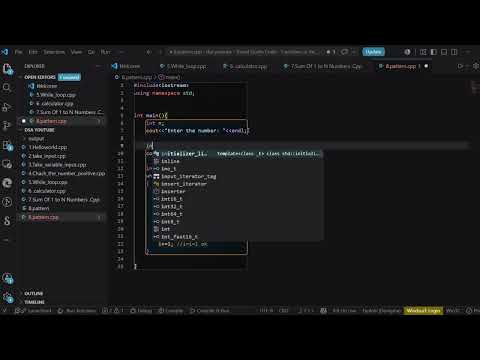Screen dimensions: 480x360
Task: Choose the input_iterator_tag autocomplete suggestion
Action: pos(237,176)
